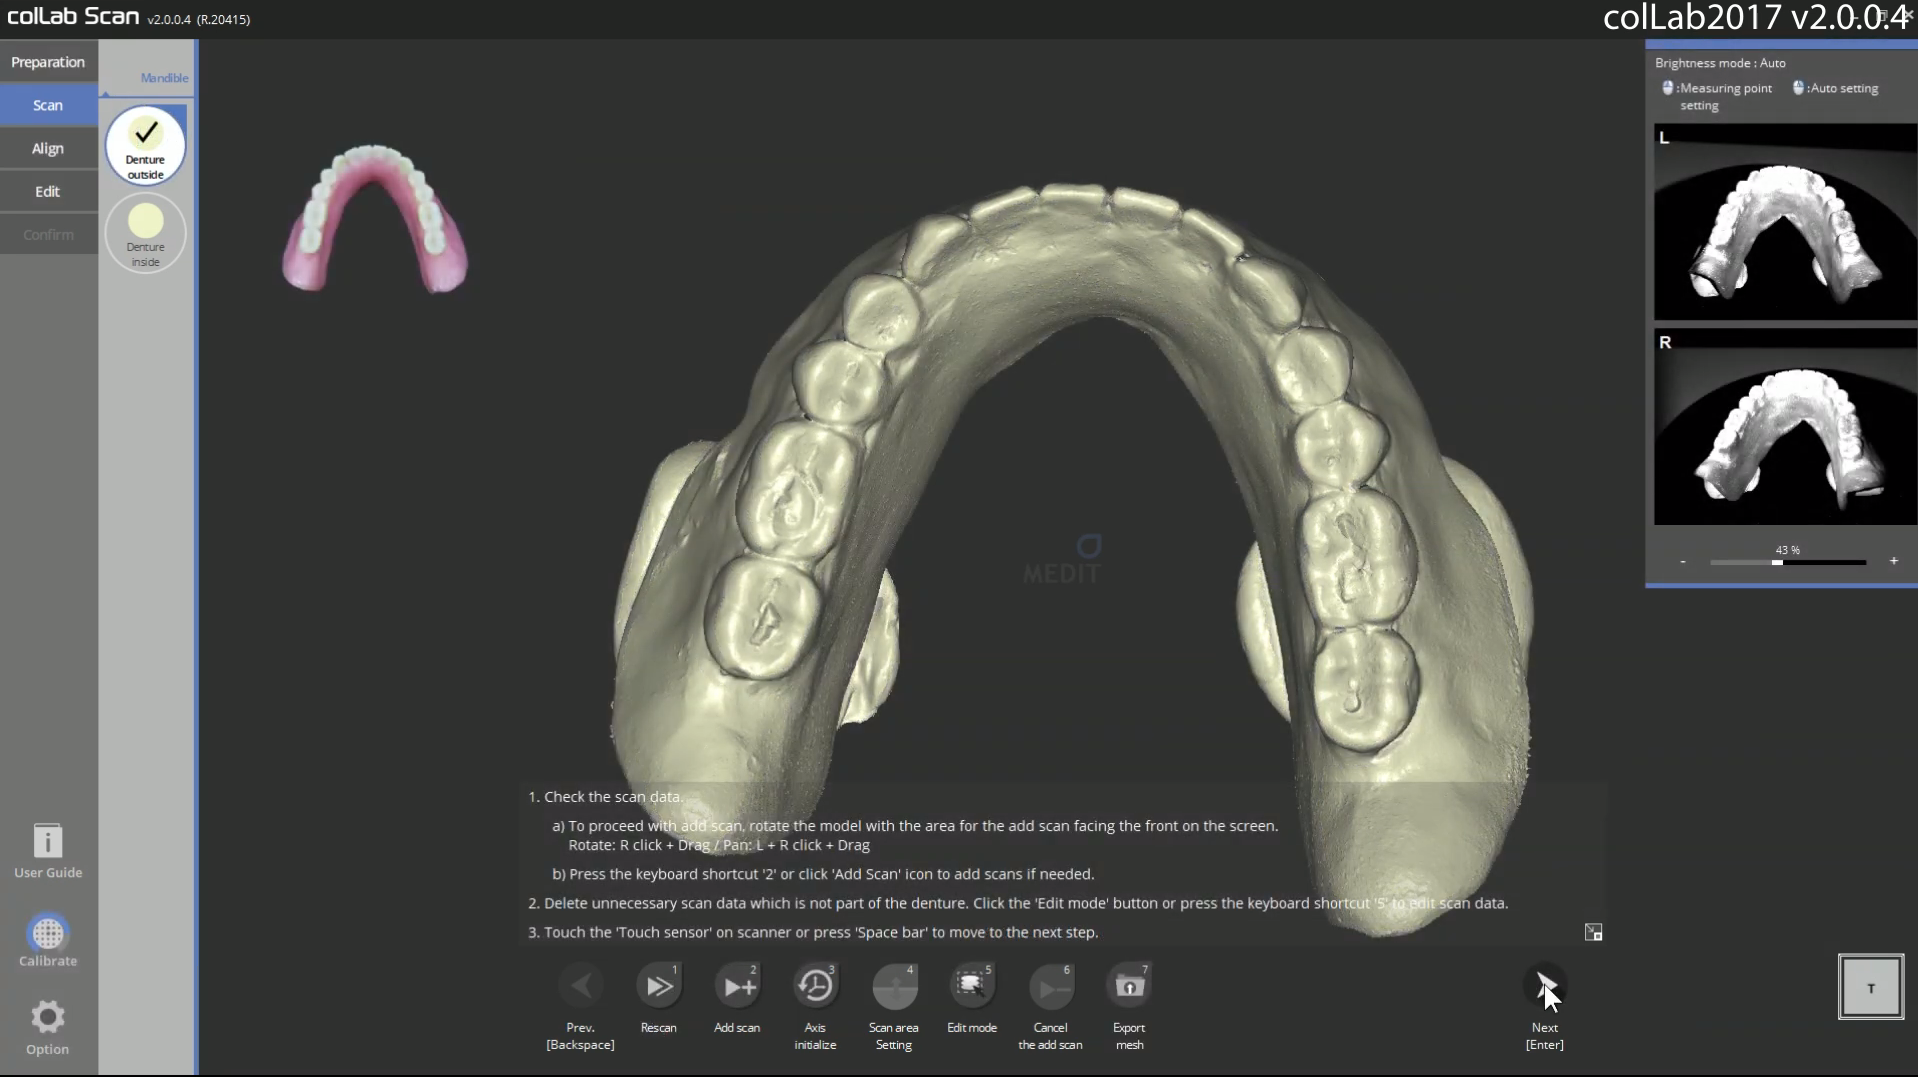Viewport: 1918px width, 1077px height.
Task: Click the colLab Scan title logo
Action: coord(73,16)
